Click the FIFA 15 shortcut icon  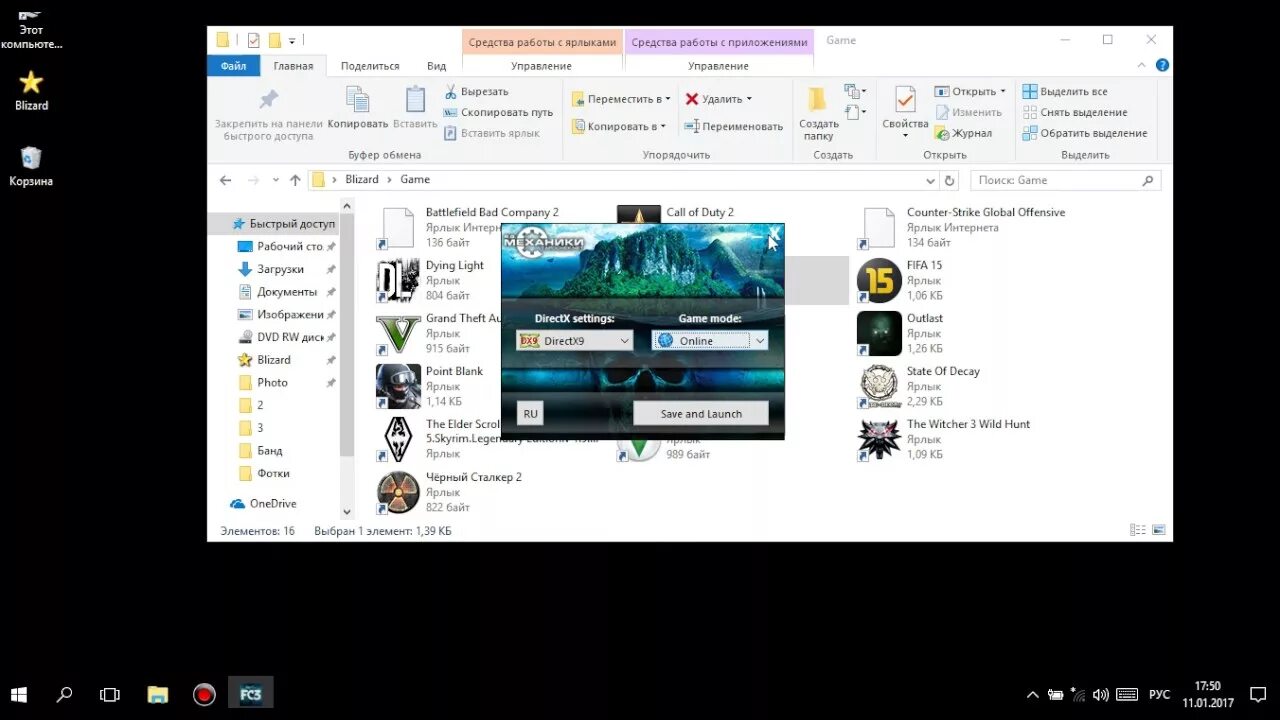[x=879, y=281]
